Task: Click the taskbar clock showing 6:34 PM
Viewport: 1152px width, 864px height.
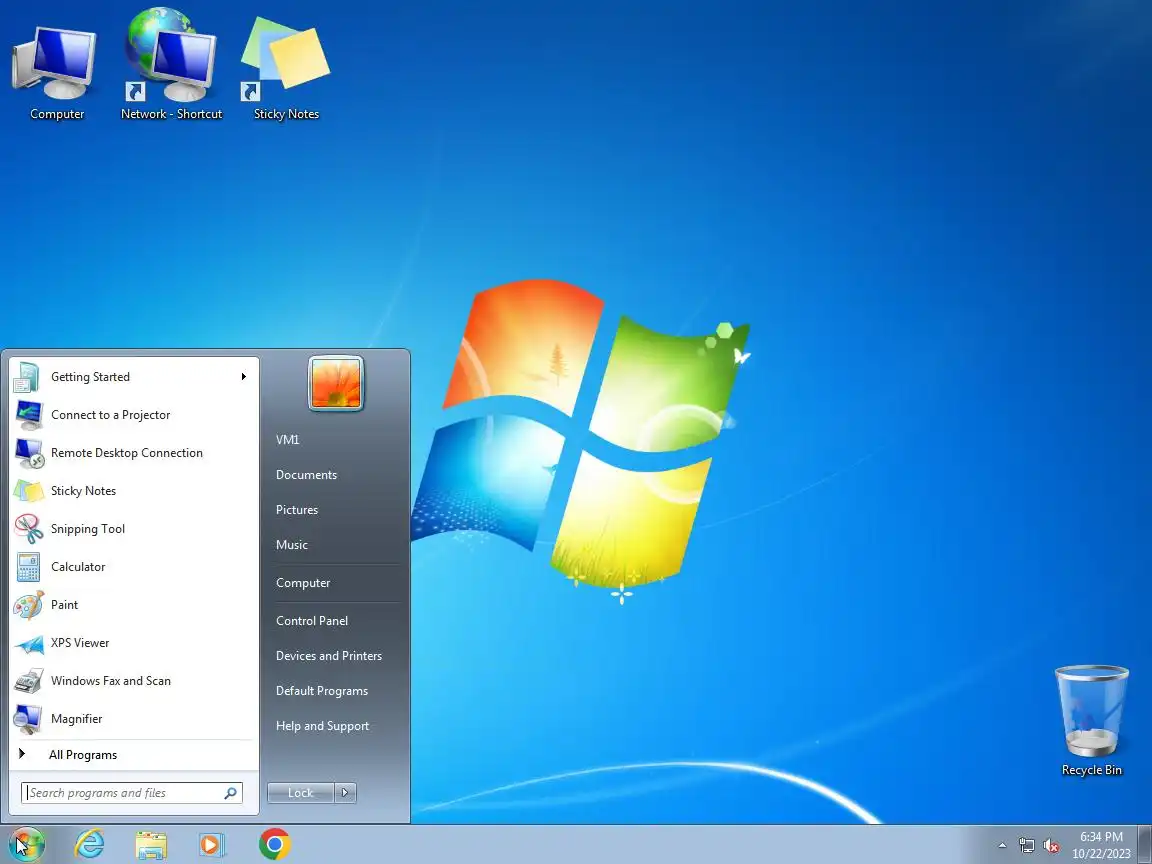Action: (1101, 845)
